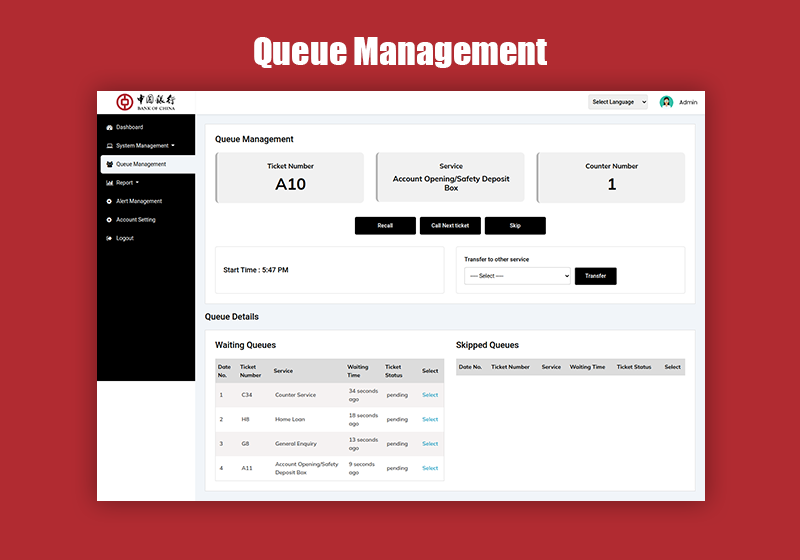Open the Select Language dropdown
Viewport: 800px width, 560px height.
coord(618,102)
